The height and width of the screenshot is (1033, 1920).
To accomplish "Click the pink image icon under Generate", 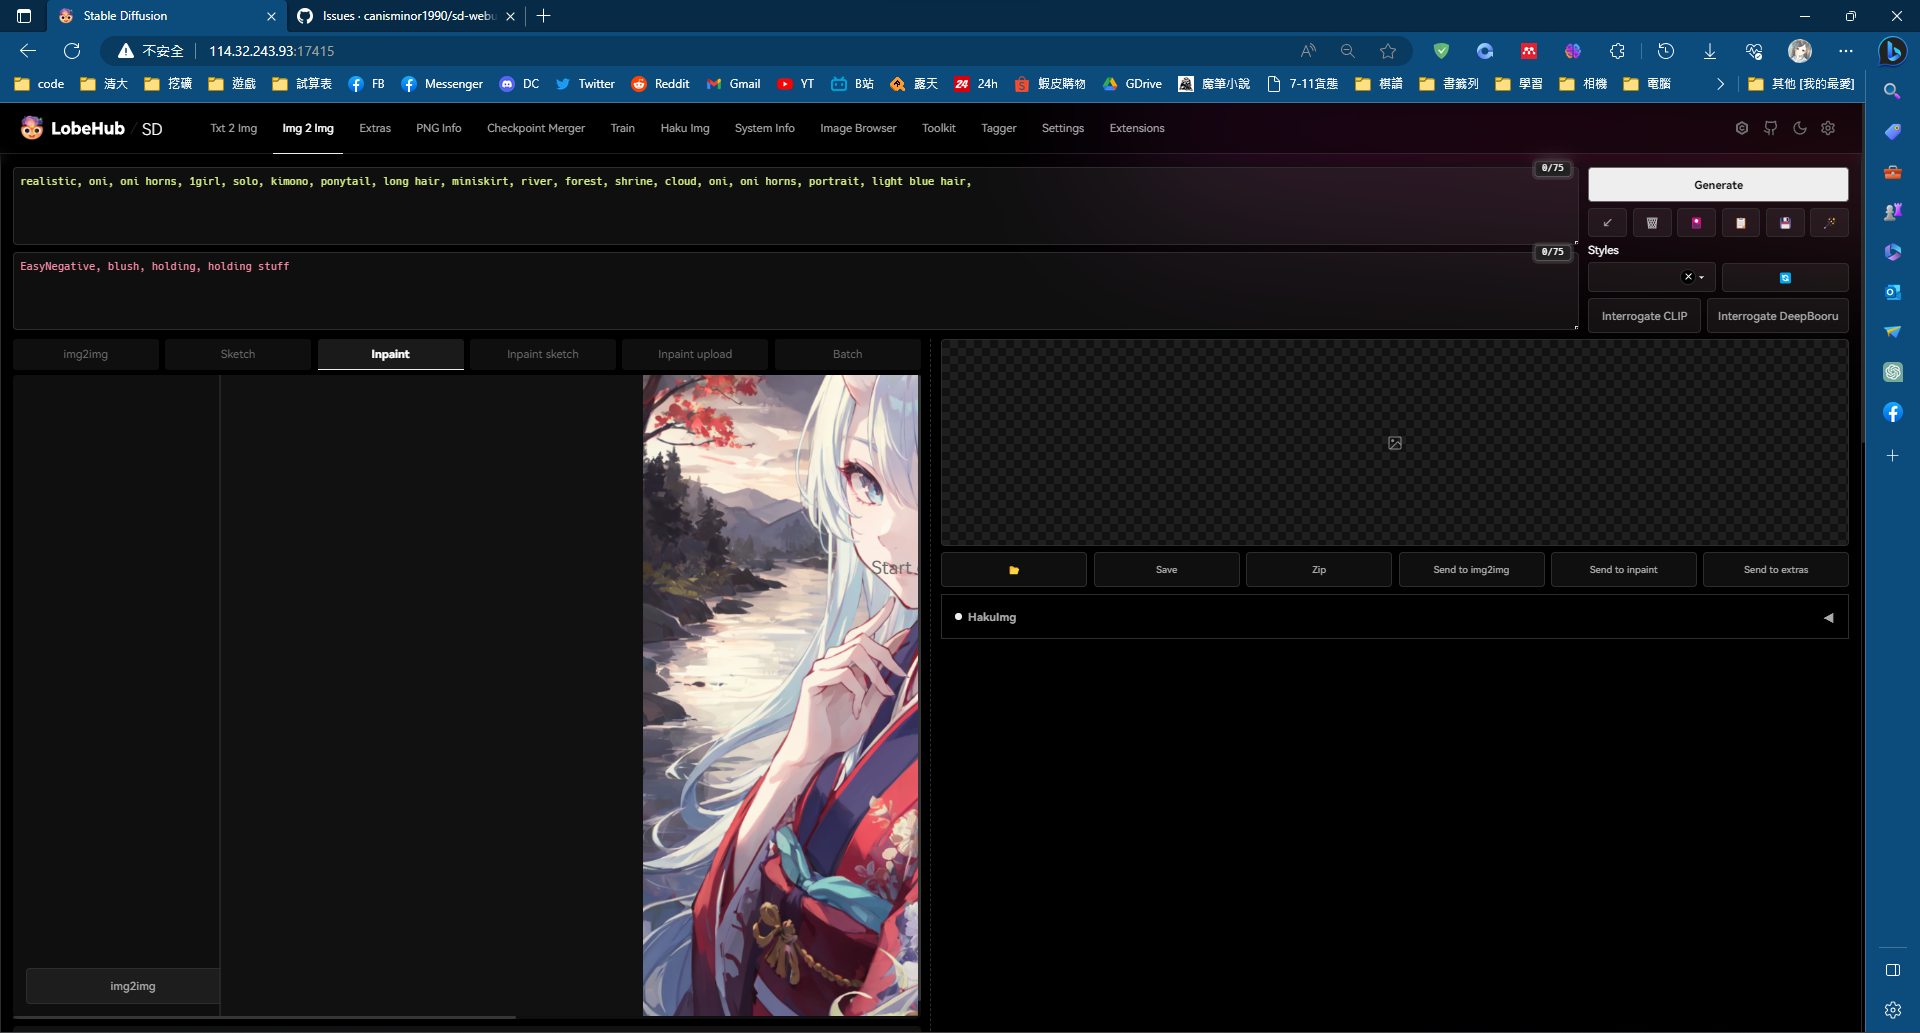I will (1696, 223).
